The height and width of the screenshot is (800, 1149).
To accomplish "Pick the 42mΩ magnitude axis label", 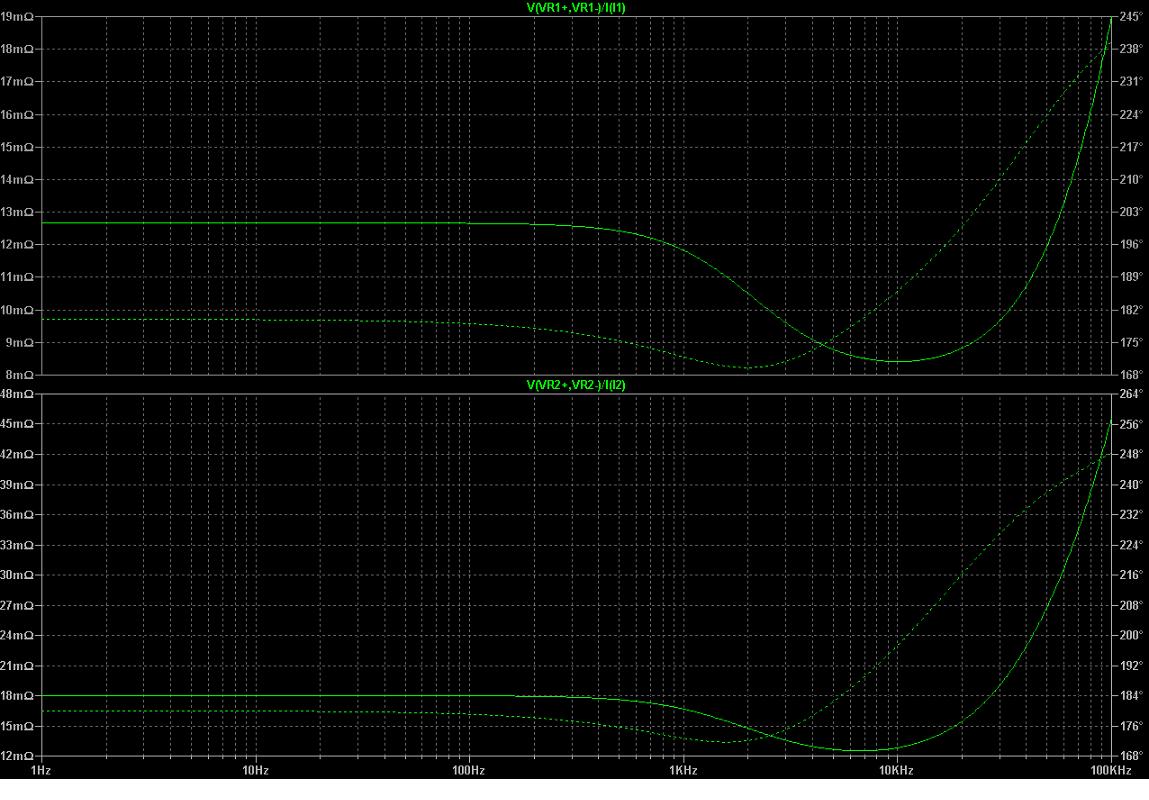I will click(17, 454).
